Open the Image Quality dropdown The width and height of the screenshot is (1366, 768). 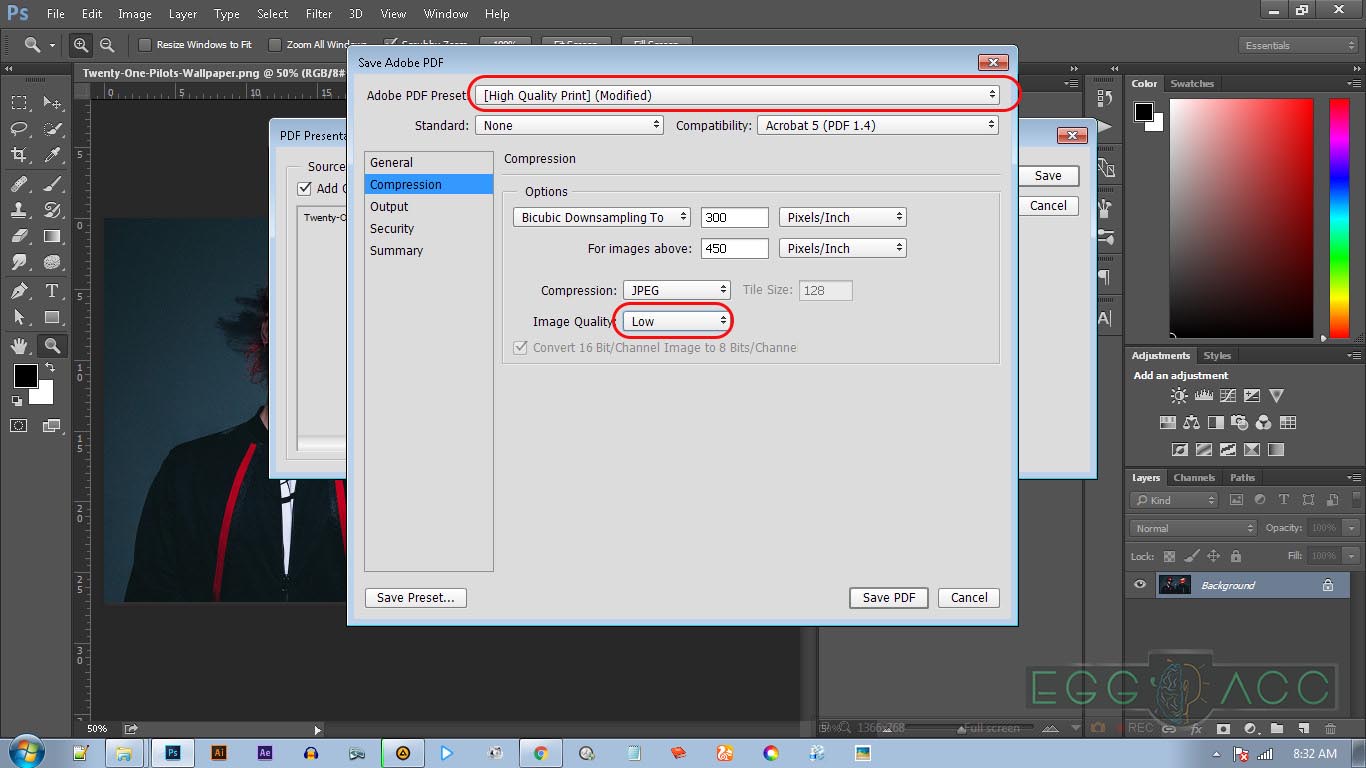coord(677,321)
